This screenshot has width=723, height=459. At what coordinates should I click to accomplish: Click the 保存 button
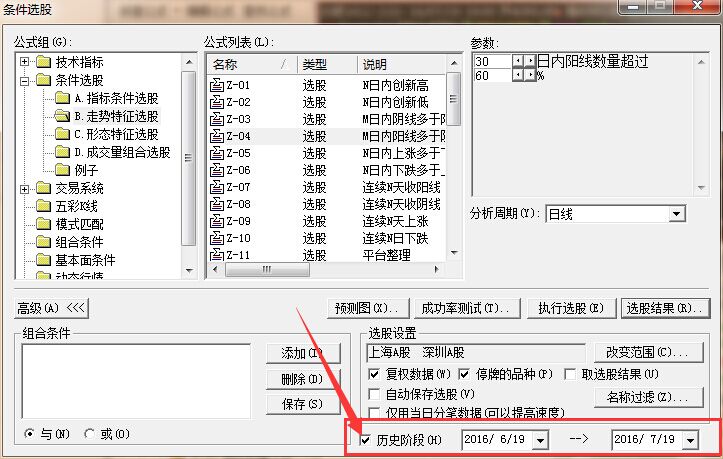pos(303,404)
